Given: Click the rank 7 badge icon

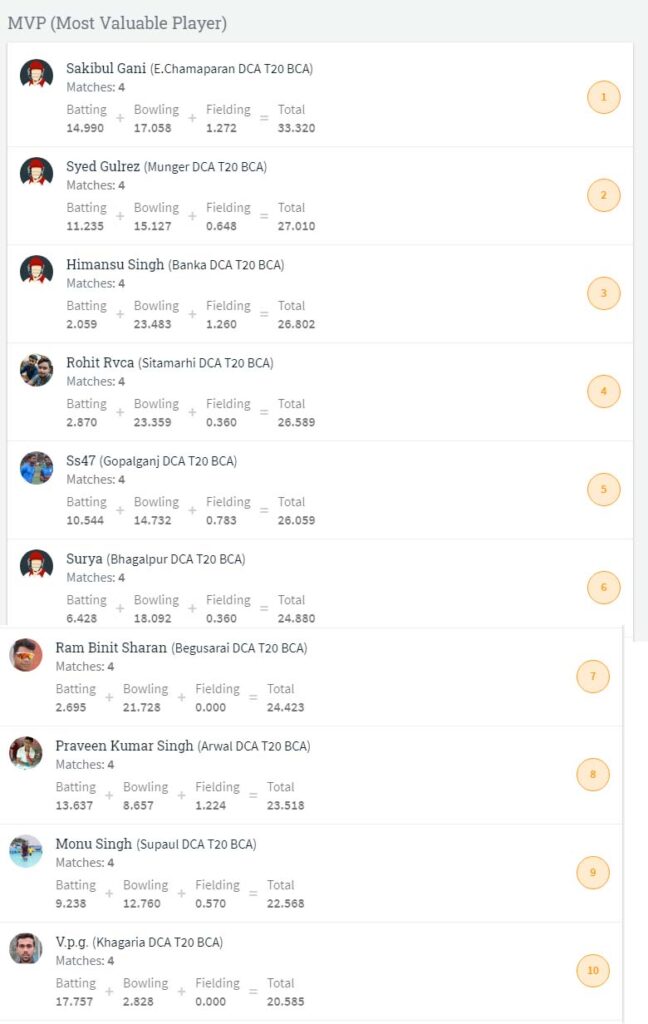Looking at the screenshot, I should click(592, 677).
